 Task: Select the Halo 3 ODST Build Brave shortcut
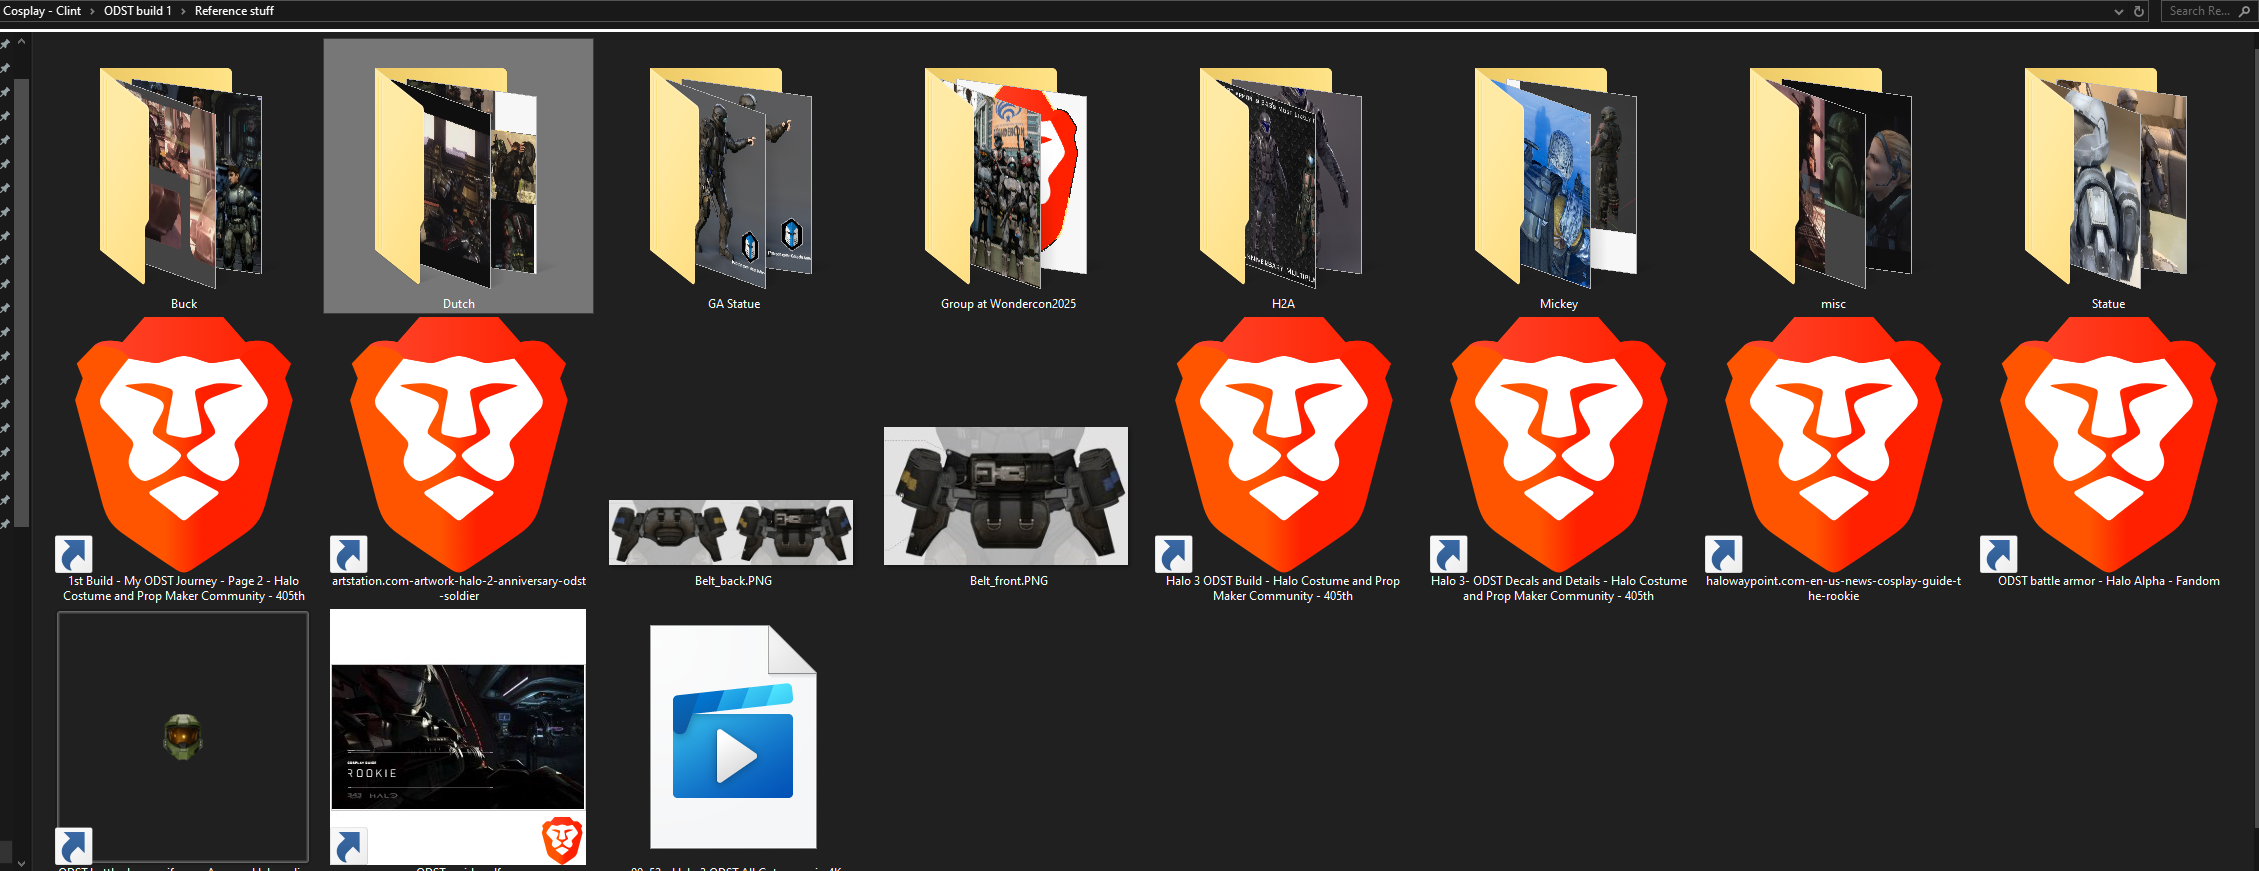pyautogui.click(x=1283, y=460)
